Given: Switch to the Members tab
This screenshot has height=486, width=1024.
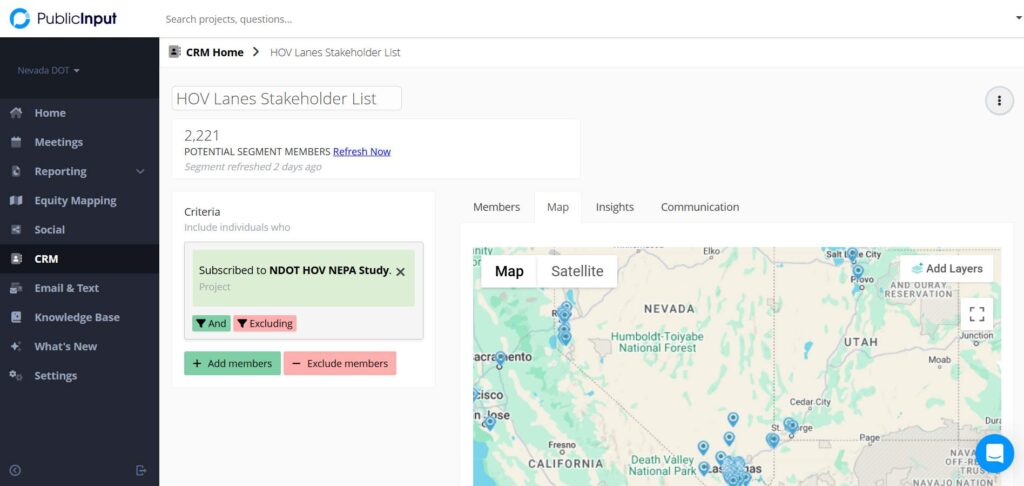Looking at the screenshot, I should [496, 207].
